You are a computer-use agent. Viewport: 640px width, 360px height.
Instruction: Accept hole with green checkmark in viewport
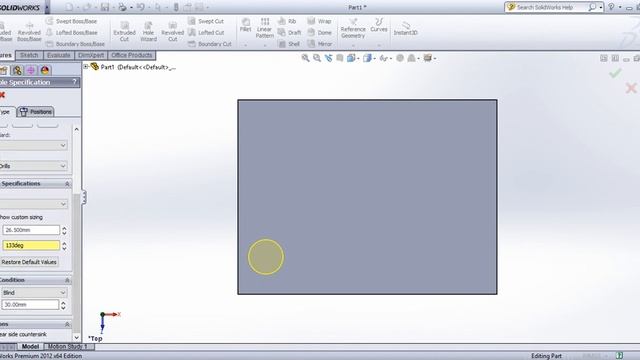point(615,73)
